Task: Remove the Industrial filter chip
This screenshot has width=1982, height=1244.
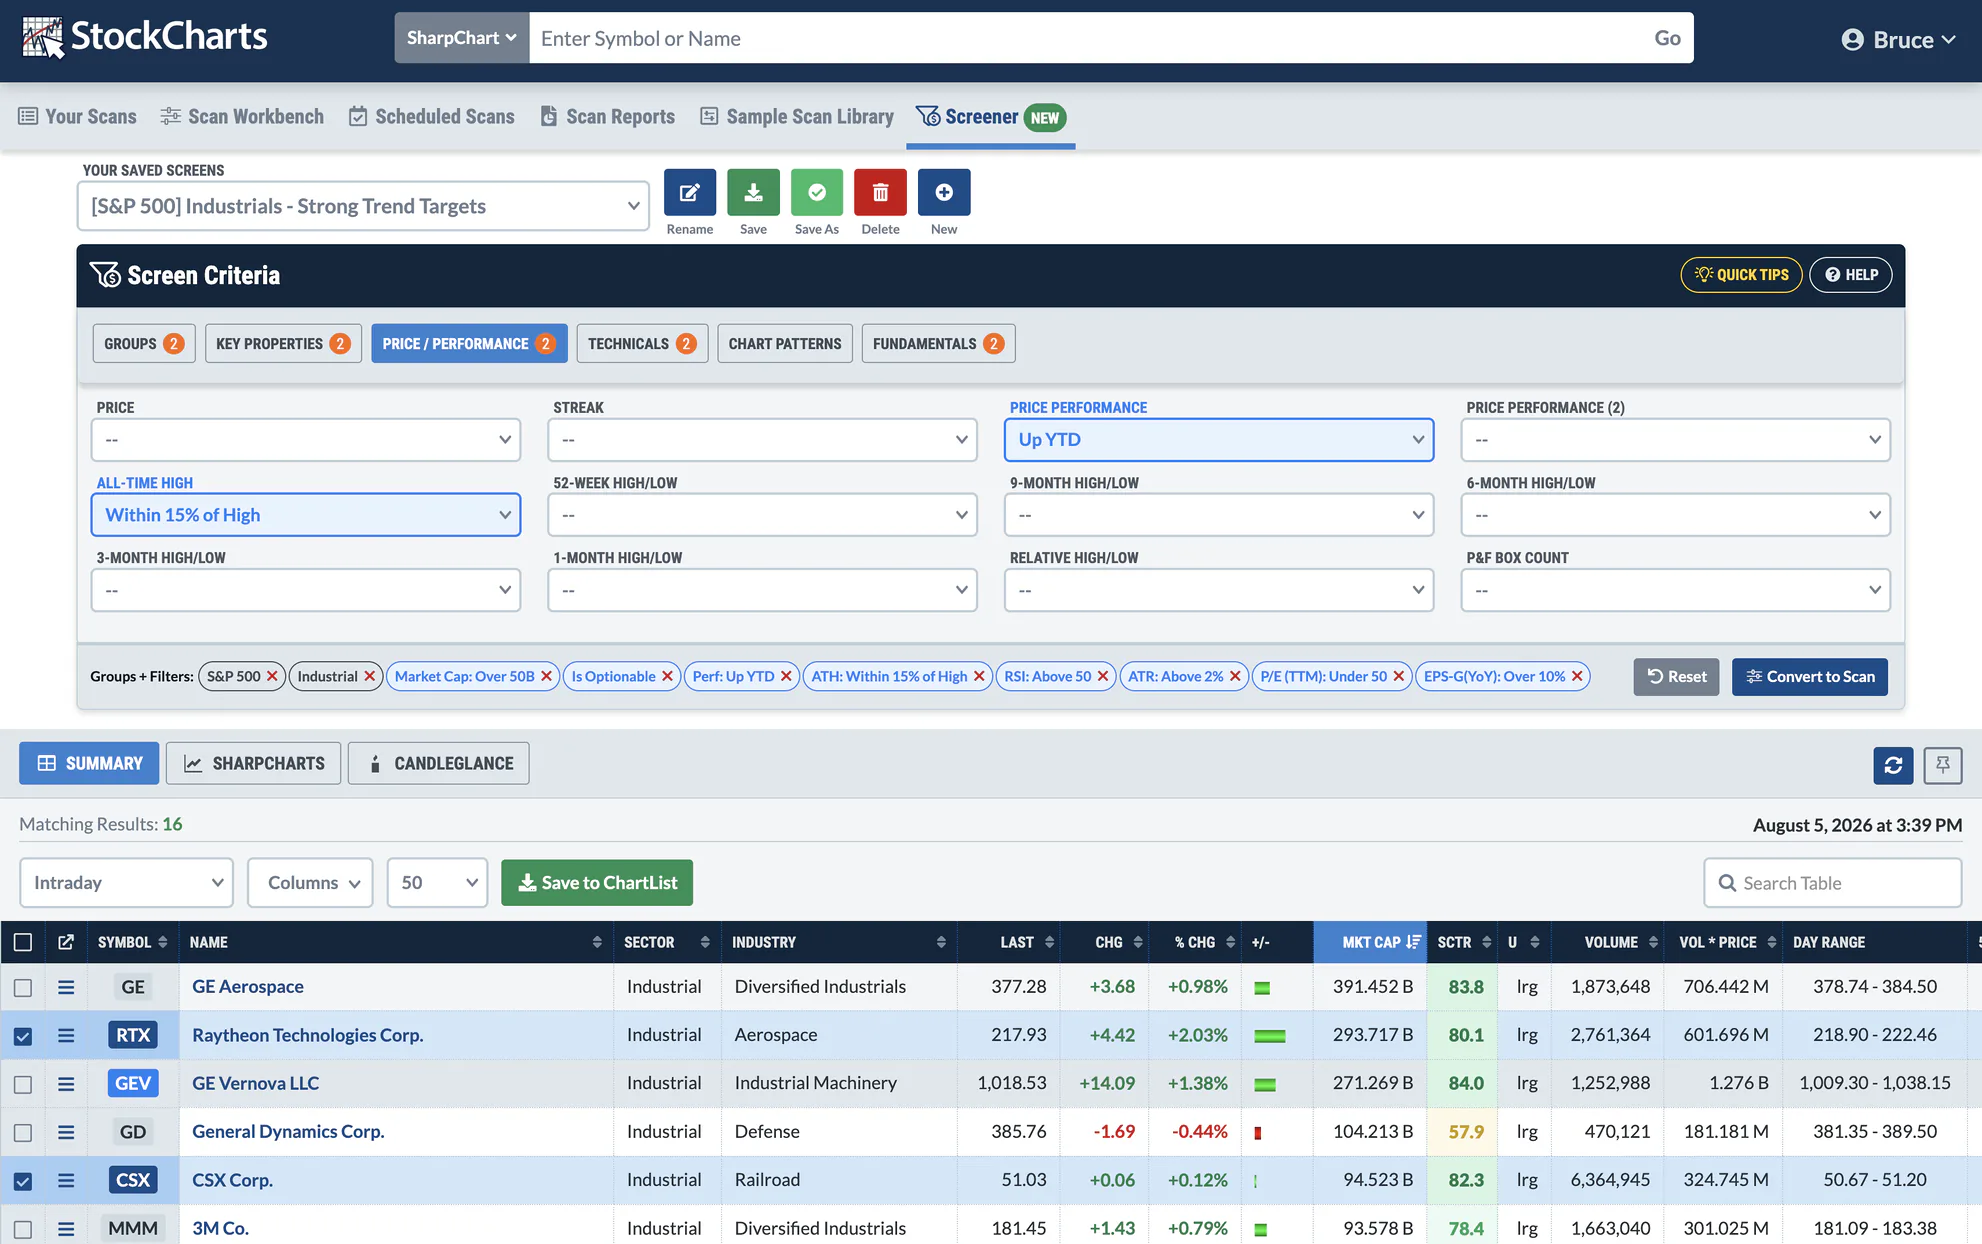Action: 370,677
